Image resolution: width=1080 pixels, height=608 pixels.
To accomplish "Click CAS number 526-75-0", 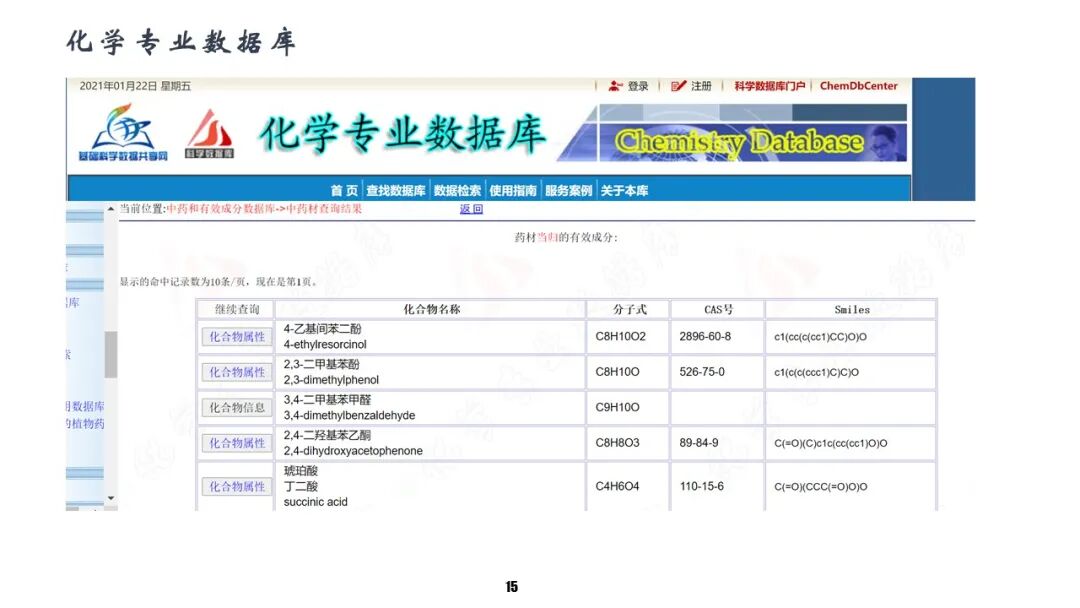I will [702, 372].
